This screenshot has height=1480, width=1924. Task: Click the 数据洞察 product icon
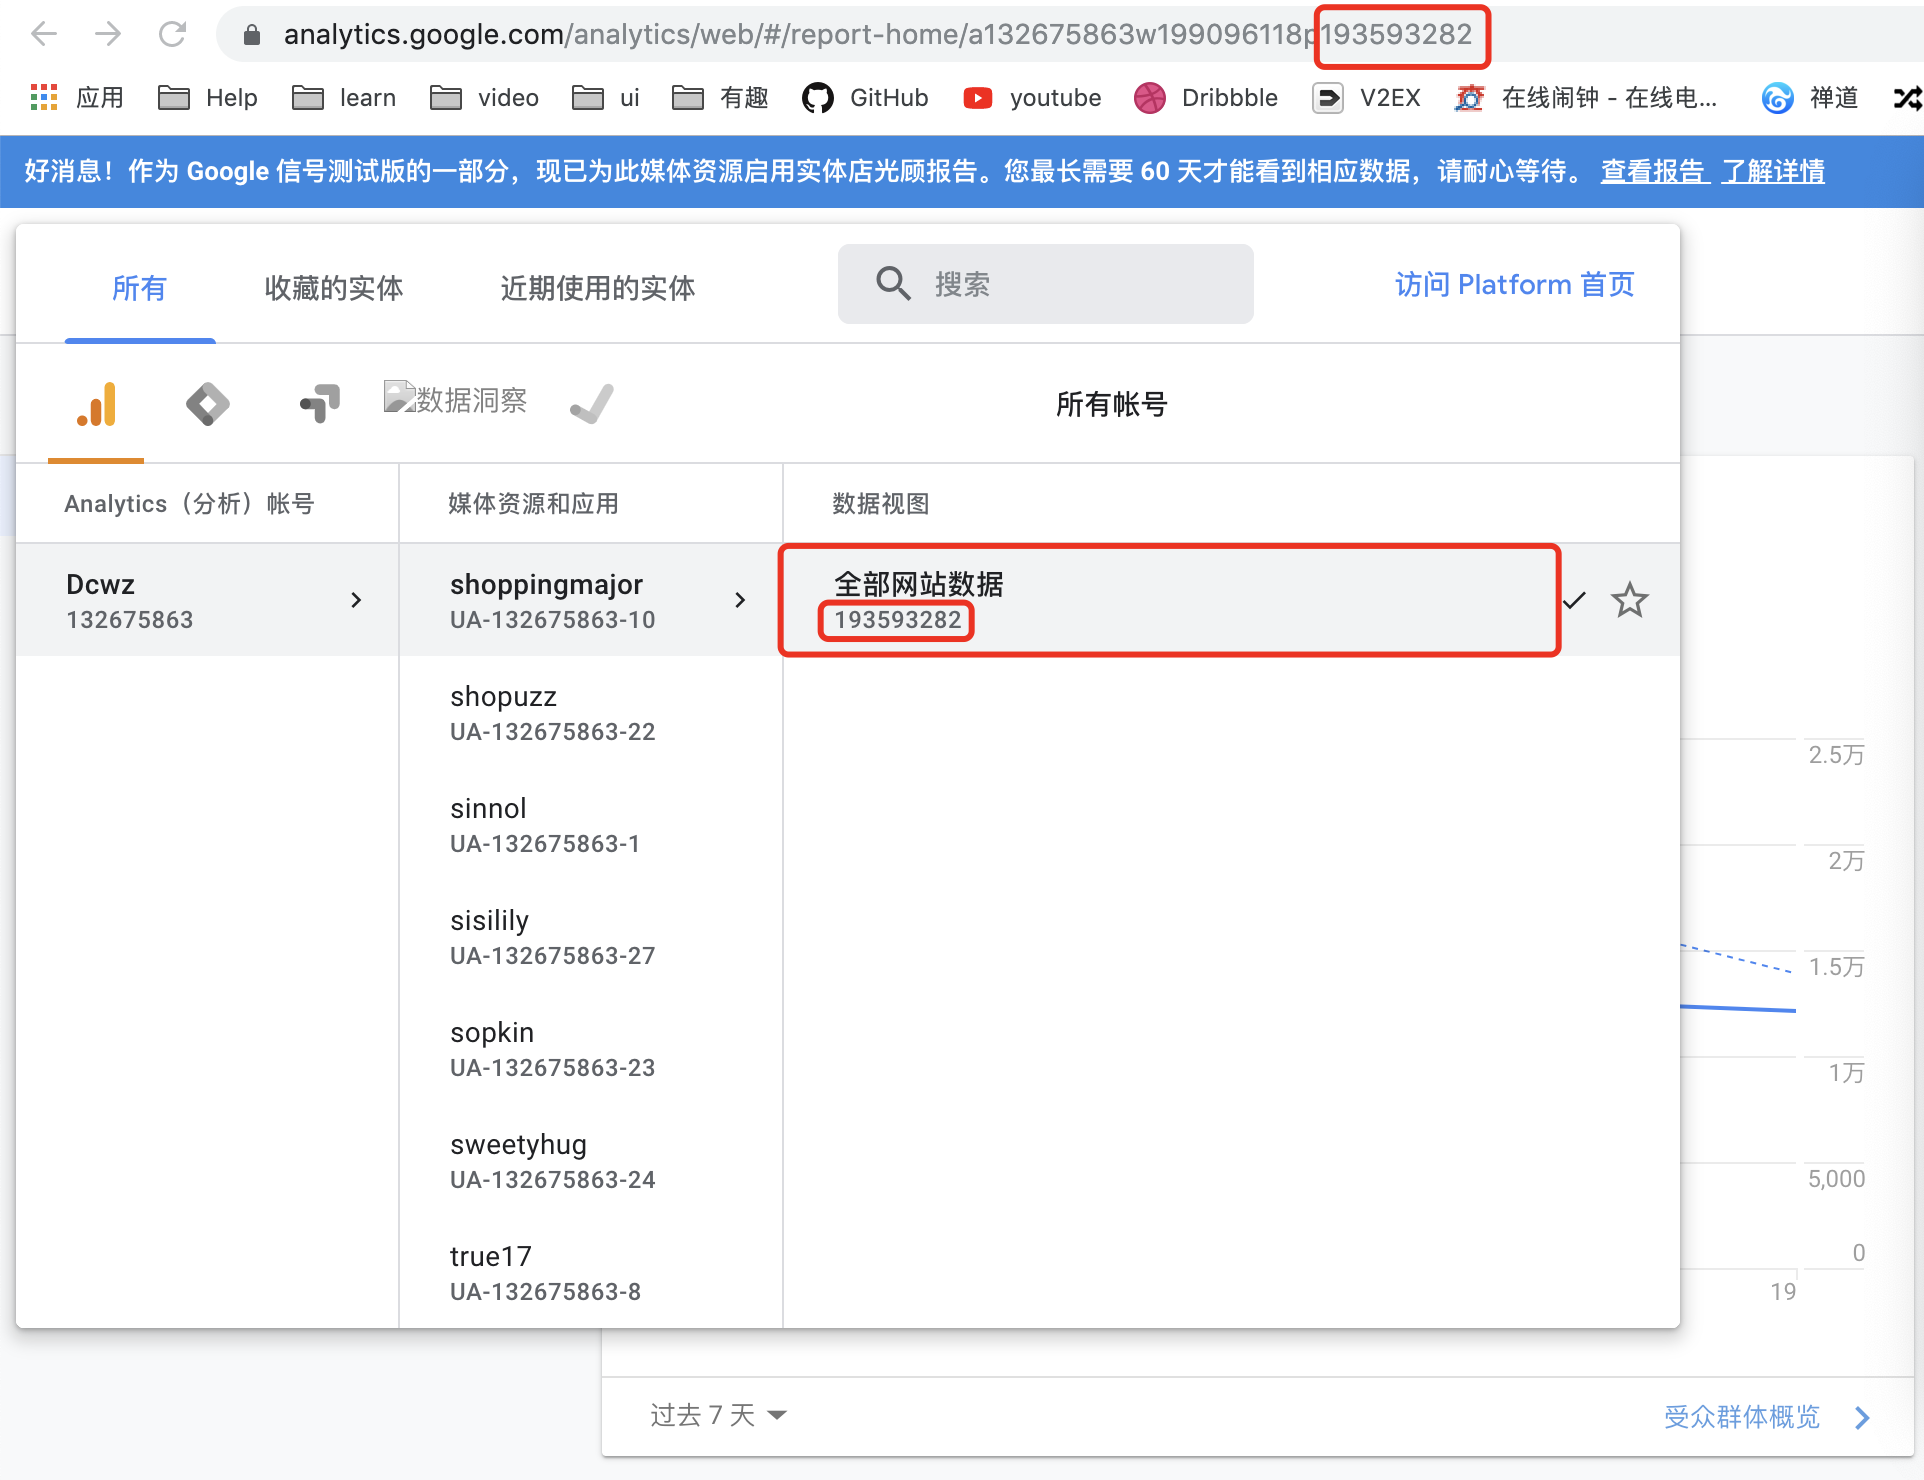pos(455,400)
